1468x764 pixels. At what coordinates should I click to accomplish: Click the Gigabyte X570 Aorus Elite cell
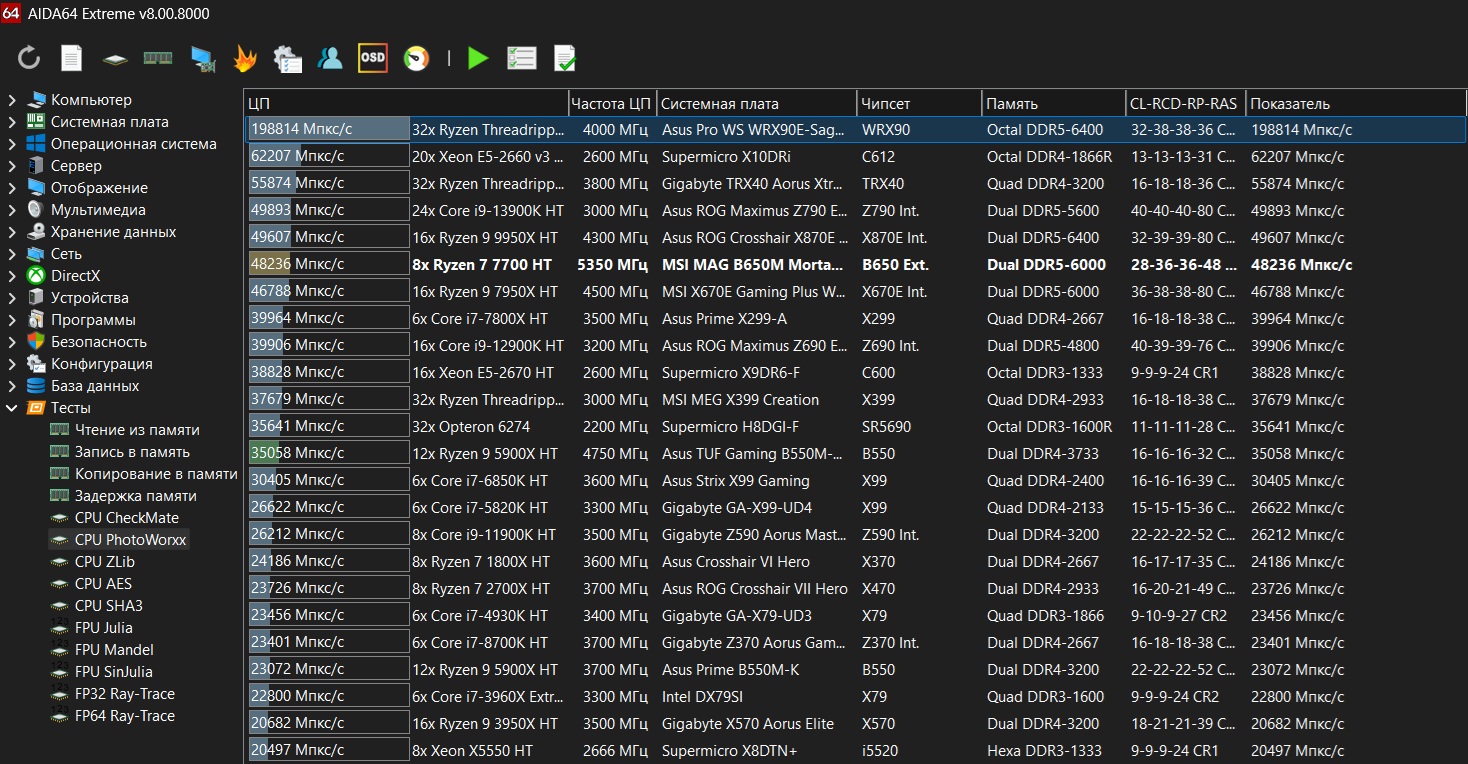pos(748,724)
